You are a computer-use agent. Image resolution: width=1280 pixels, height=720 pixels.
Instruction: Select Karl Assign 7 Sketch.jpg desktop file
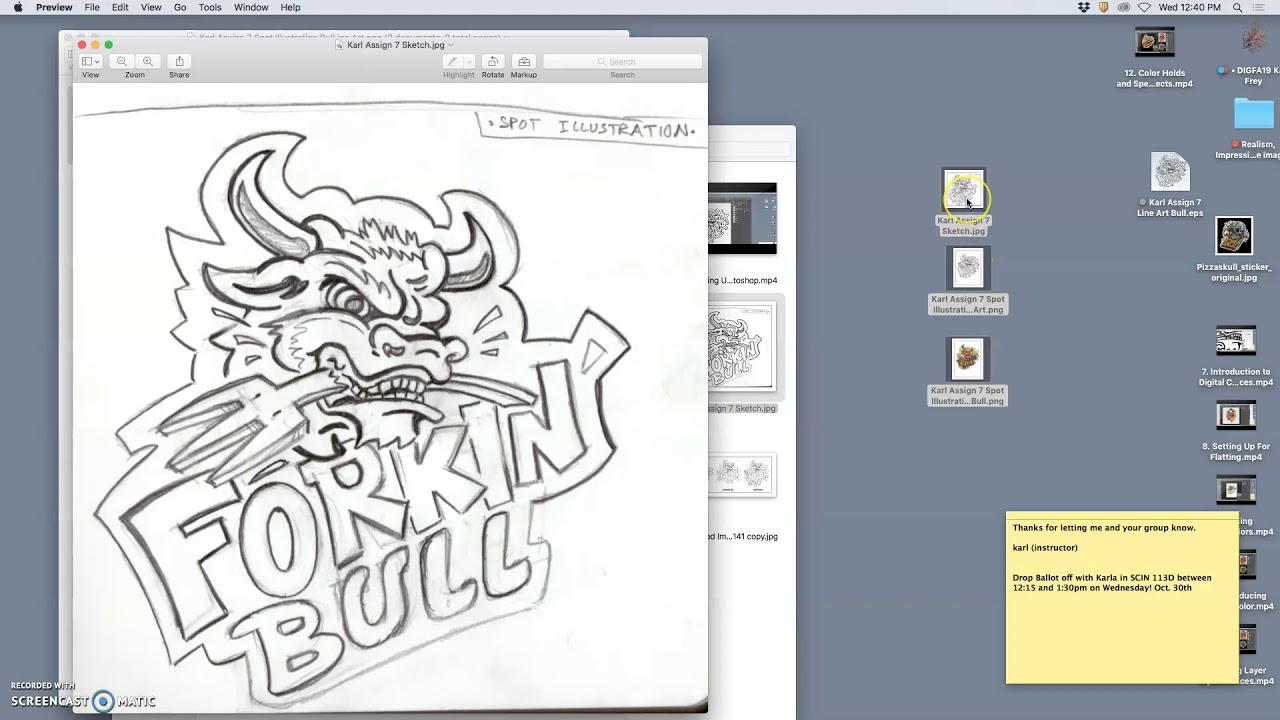tap(963, 203)
